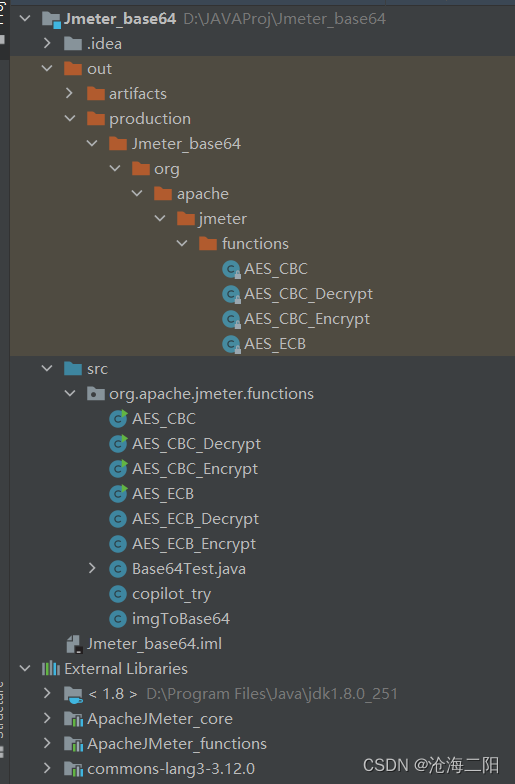515x784 pixels.
Task: Select Base64Test.java file name
Action: click(x=189, y=569)
